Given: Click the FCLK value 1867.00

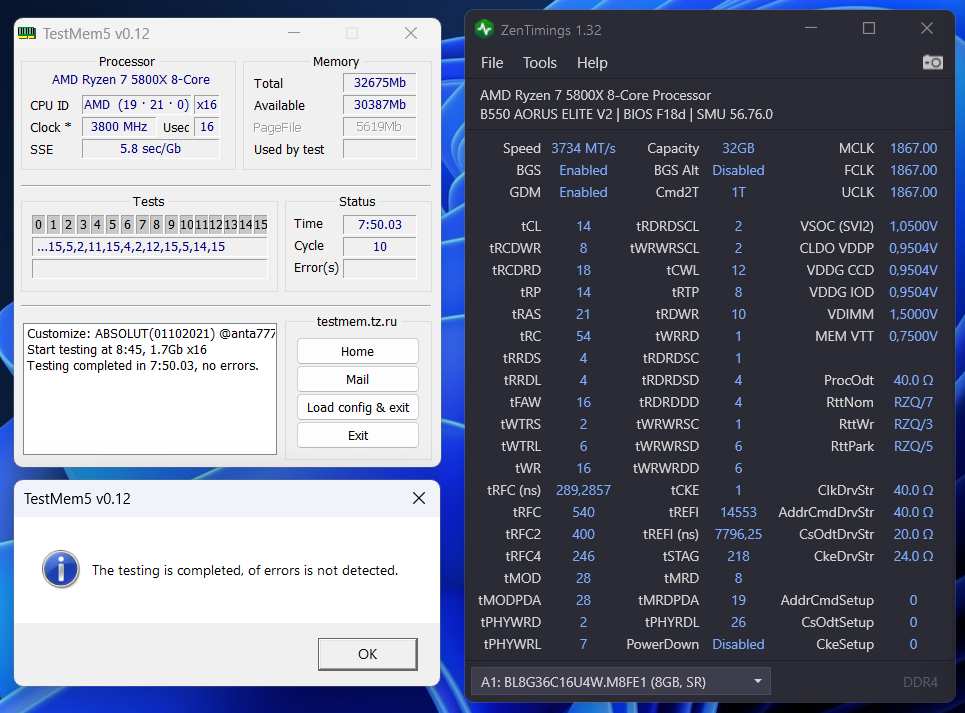Looking at the screenshot, I should pyautogui.click(x=913, y=170).
